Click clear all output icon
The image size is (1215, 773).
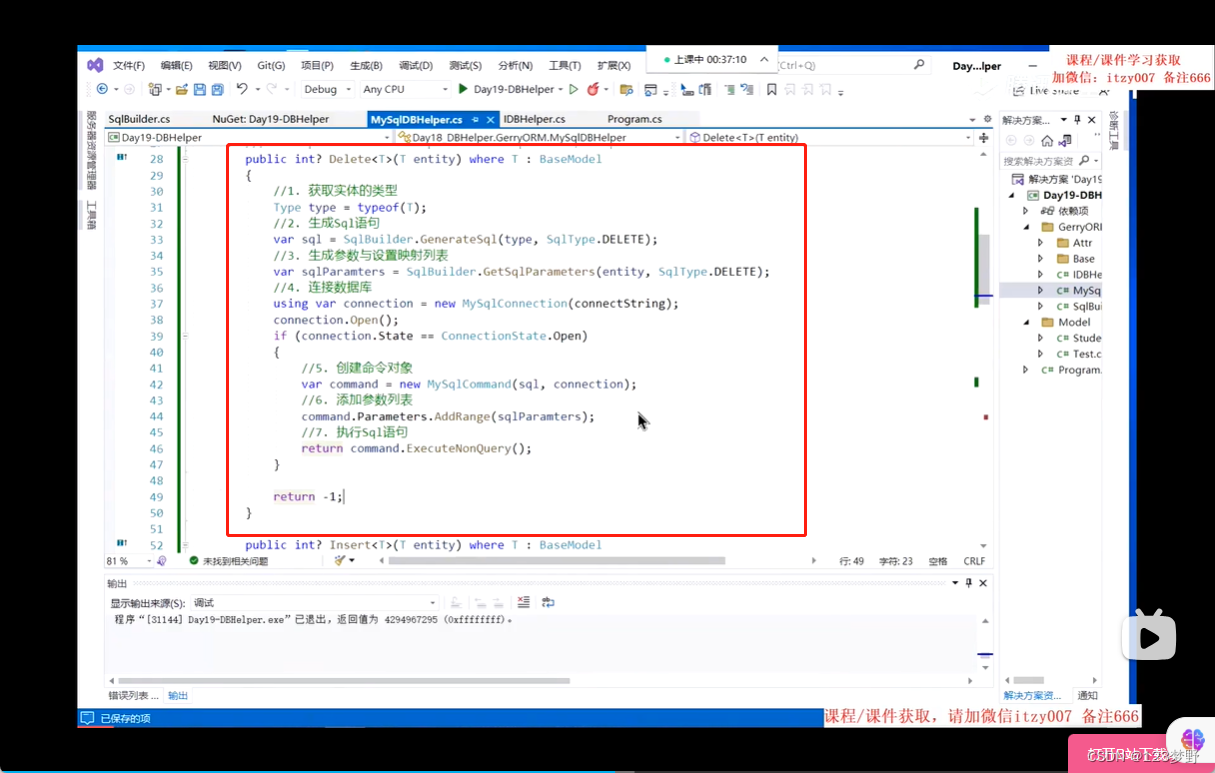(x=524, y=602)
